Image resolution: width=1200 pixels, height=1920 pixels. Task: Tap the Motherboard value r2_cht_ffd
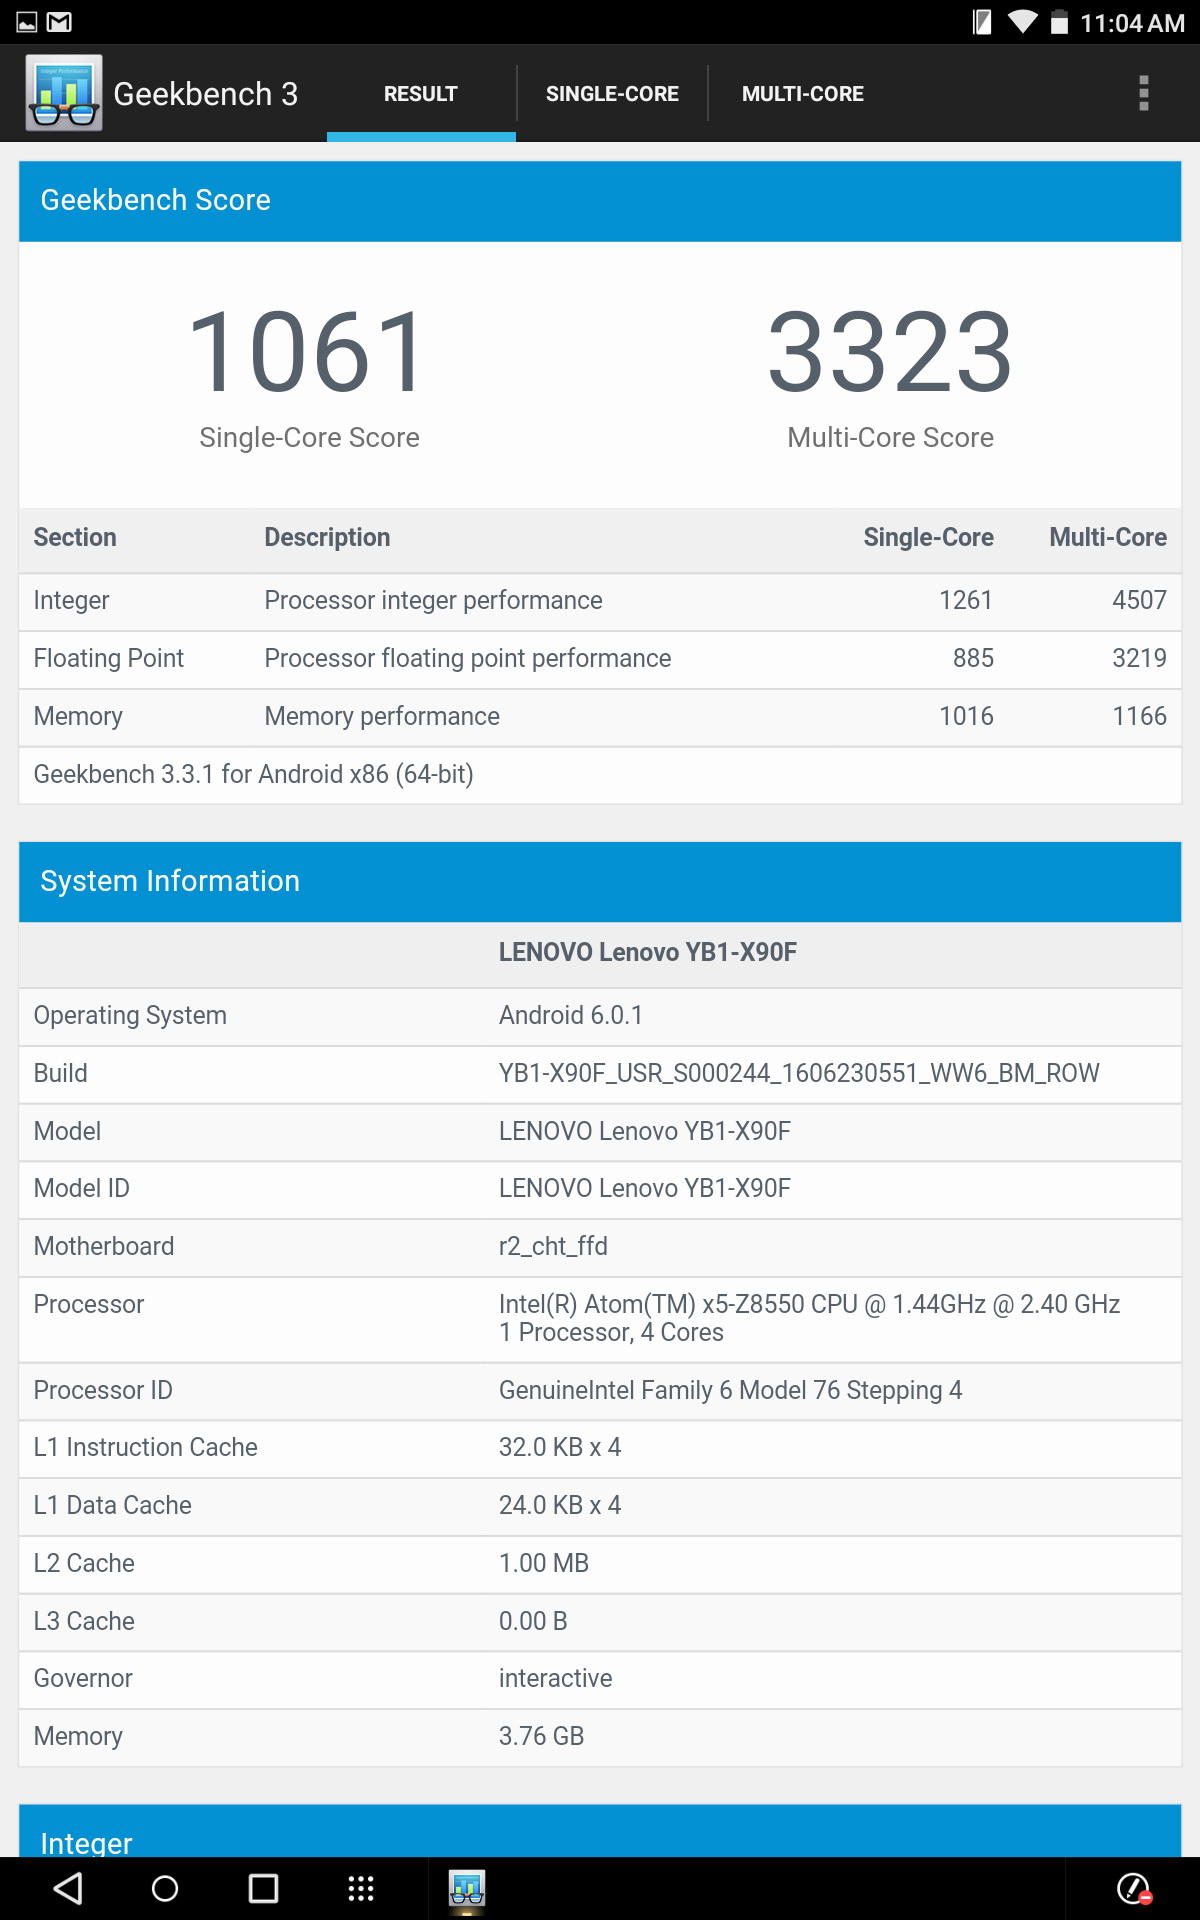pos(553,1246)
